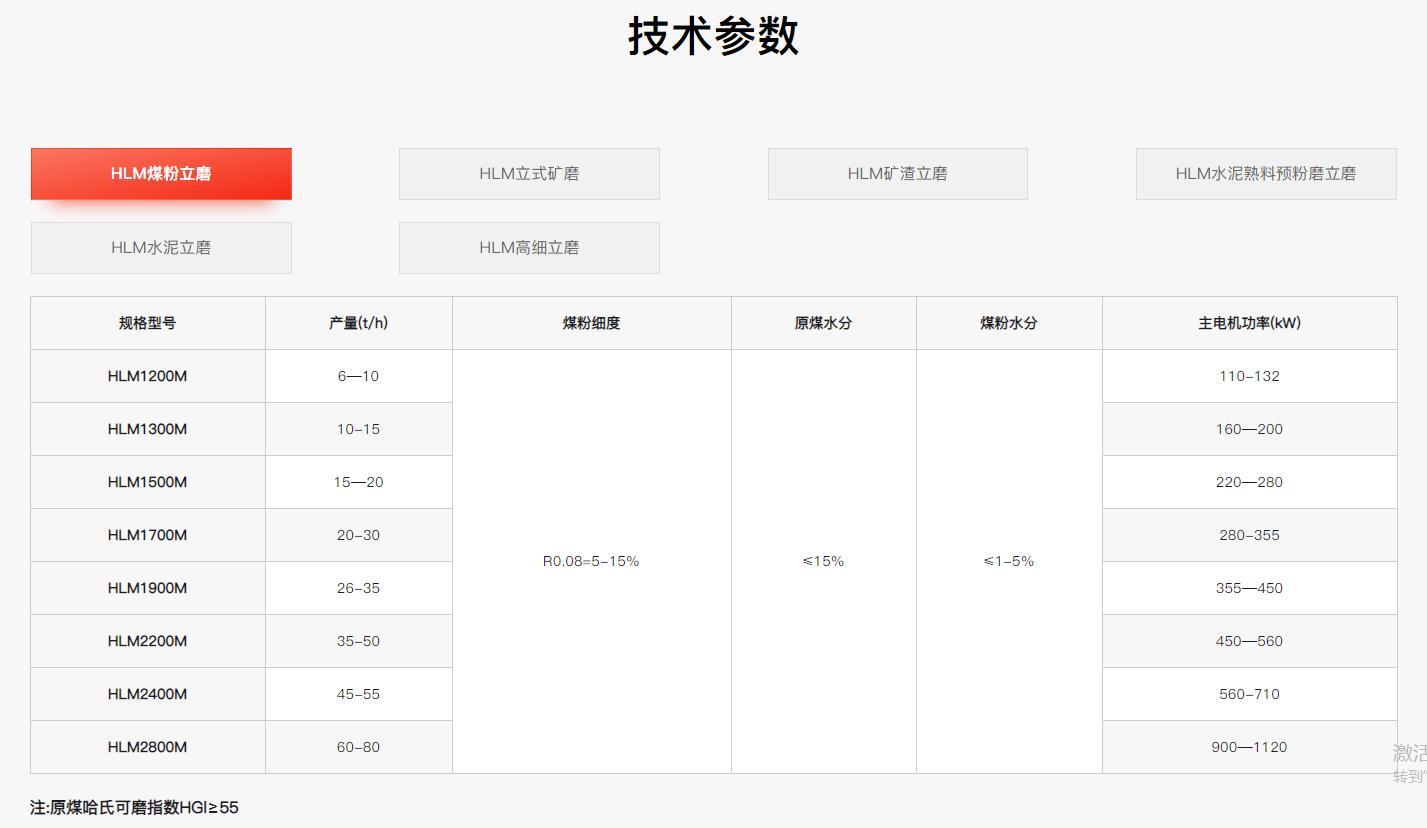Click the HLM1500M model cell
The width and height of the screenshot is (1427, 828).
tap(147, 482)
